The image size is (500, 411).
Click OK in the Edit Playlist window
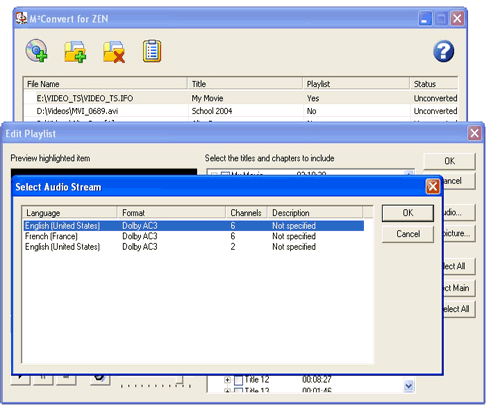449,161
